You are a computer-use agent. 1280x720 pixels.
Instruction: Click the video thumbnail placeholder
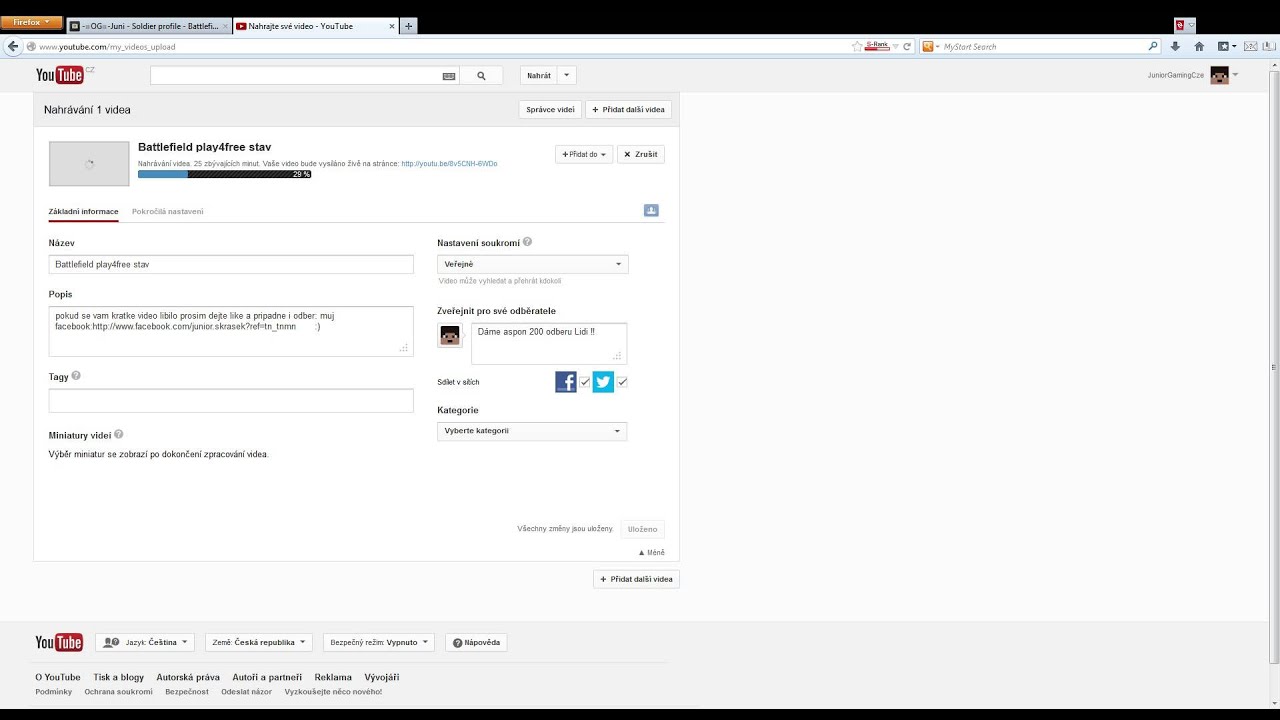click(89, 164)
